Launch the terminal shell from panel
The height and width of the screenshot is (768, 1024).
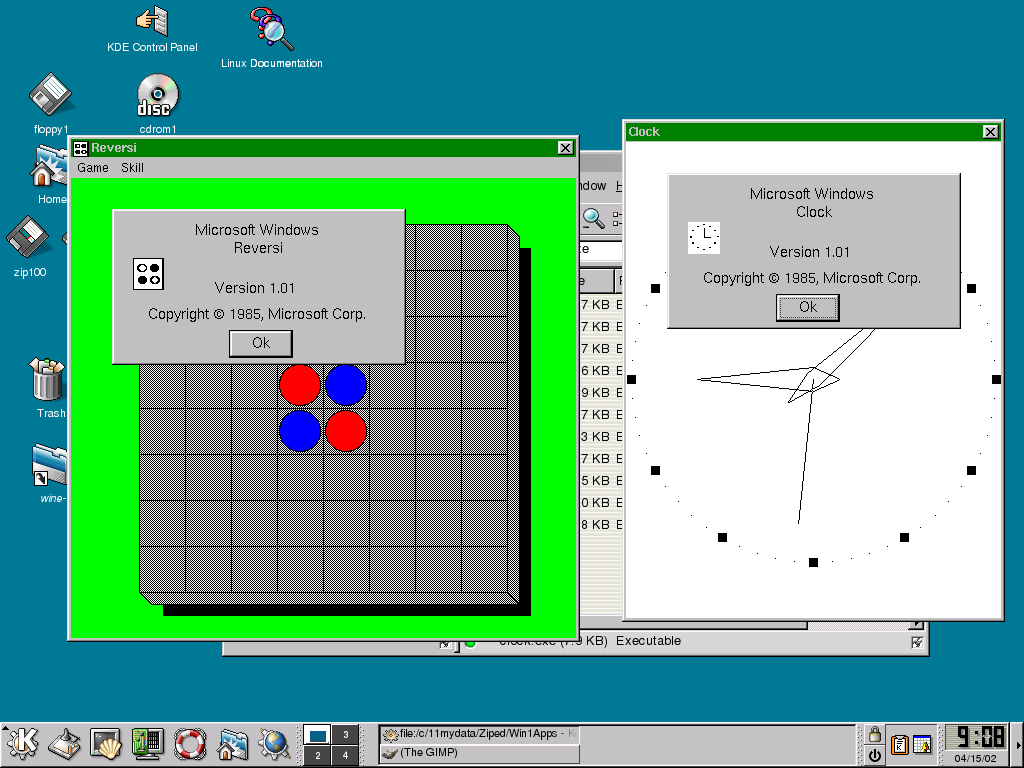pos(106,744)
